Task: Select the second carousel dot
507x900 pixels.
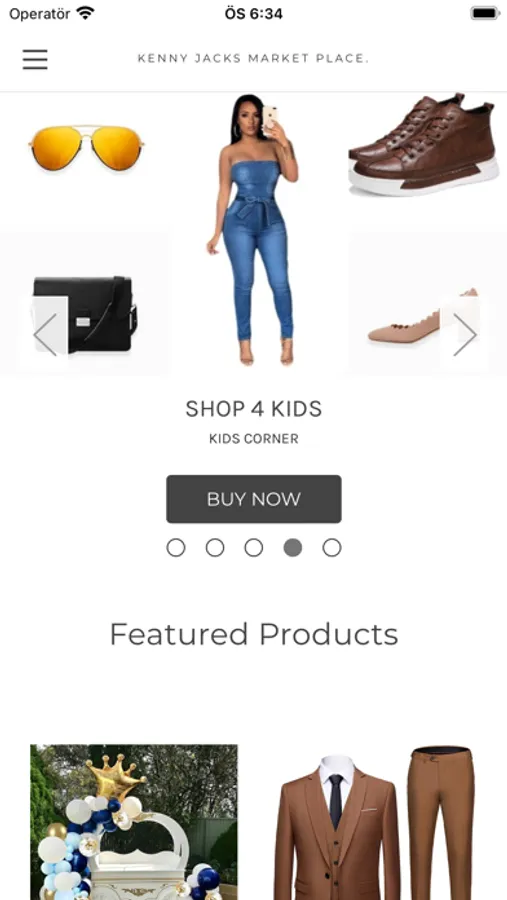Action: pyautogui.click(x=215, y=548)
